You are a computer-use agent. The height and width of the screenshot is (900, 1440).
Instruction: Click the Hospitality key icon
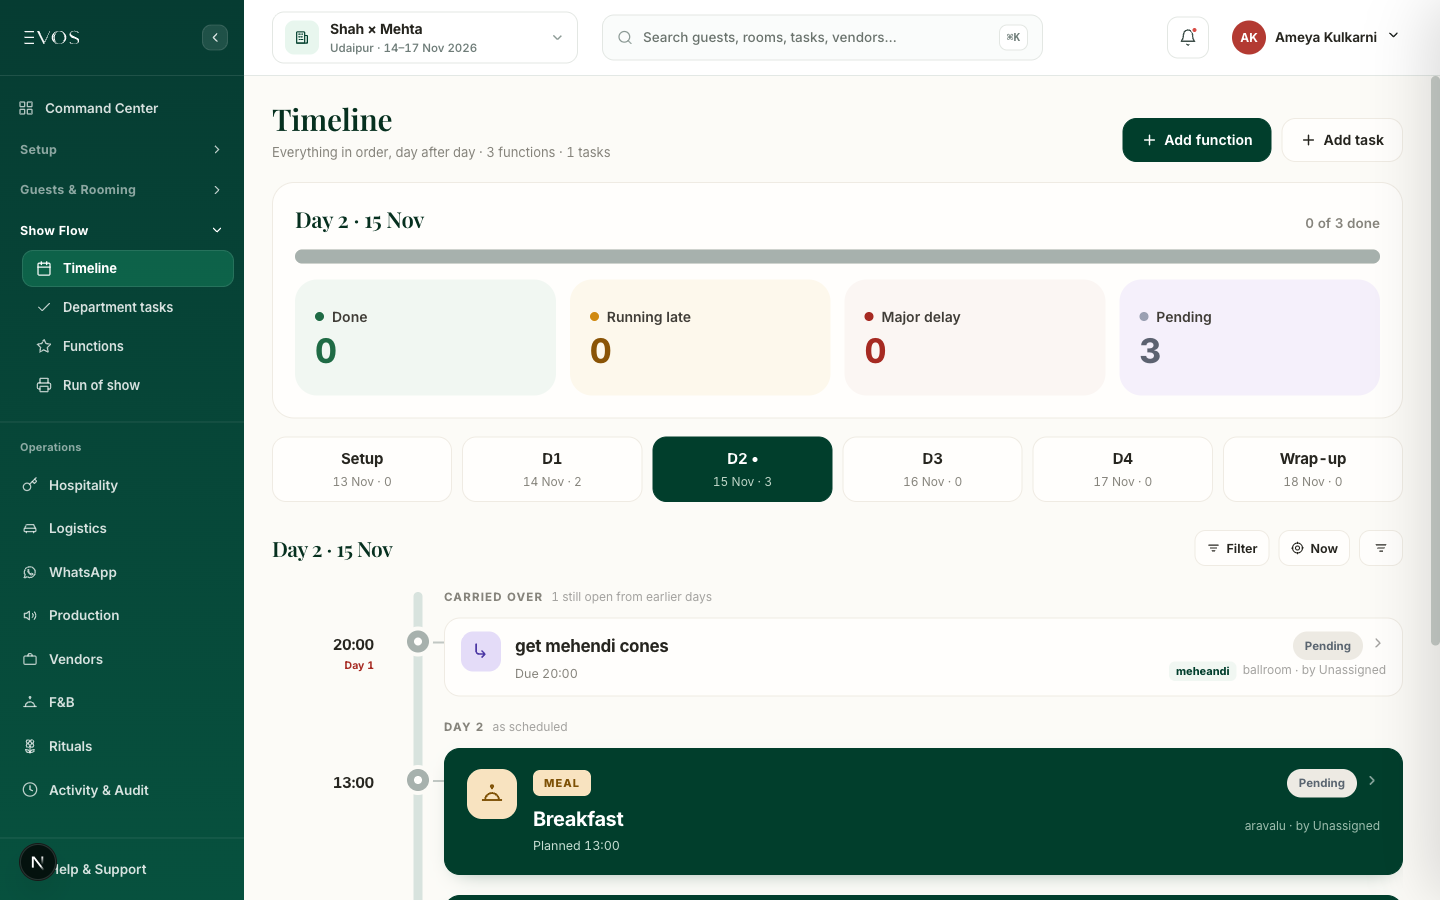pos(30,485)
